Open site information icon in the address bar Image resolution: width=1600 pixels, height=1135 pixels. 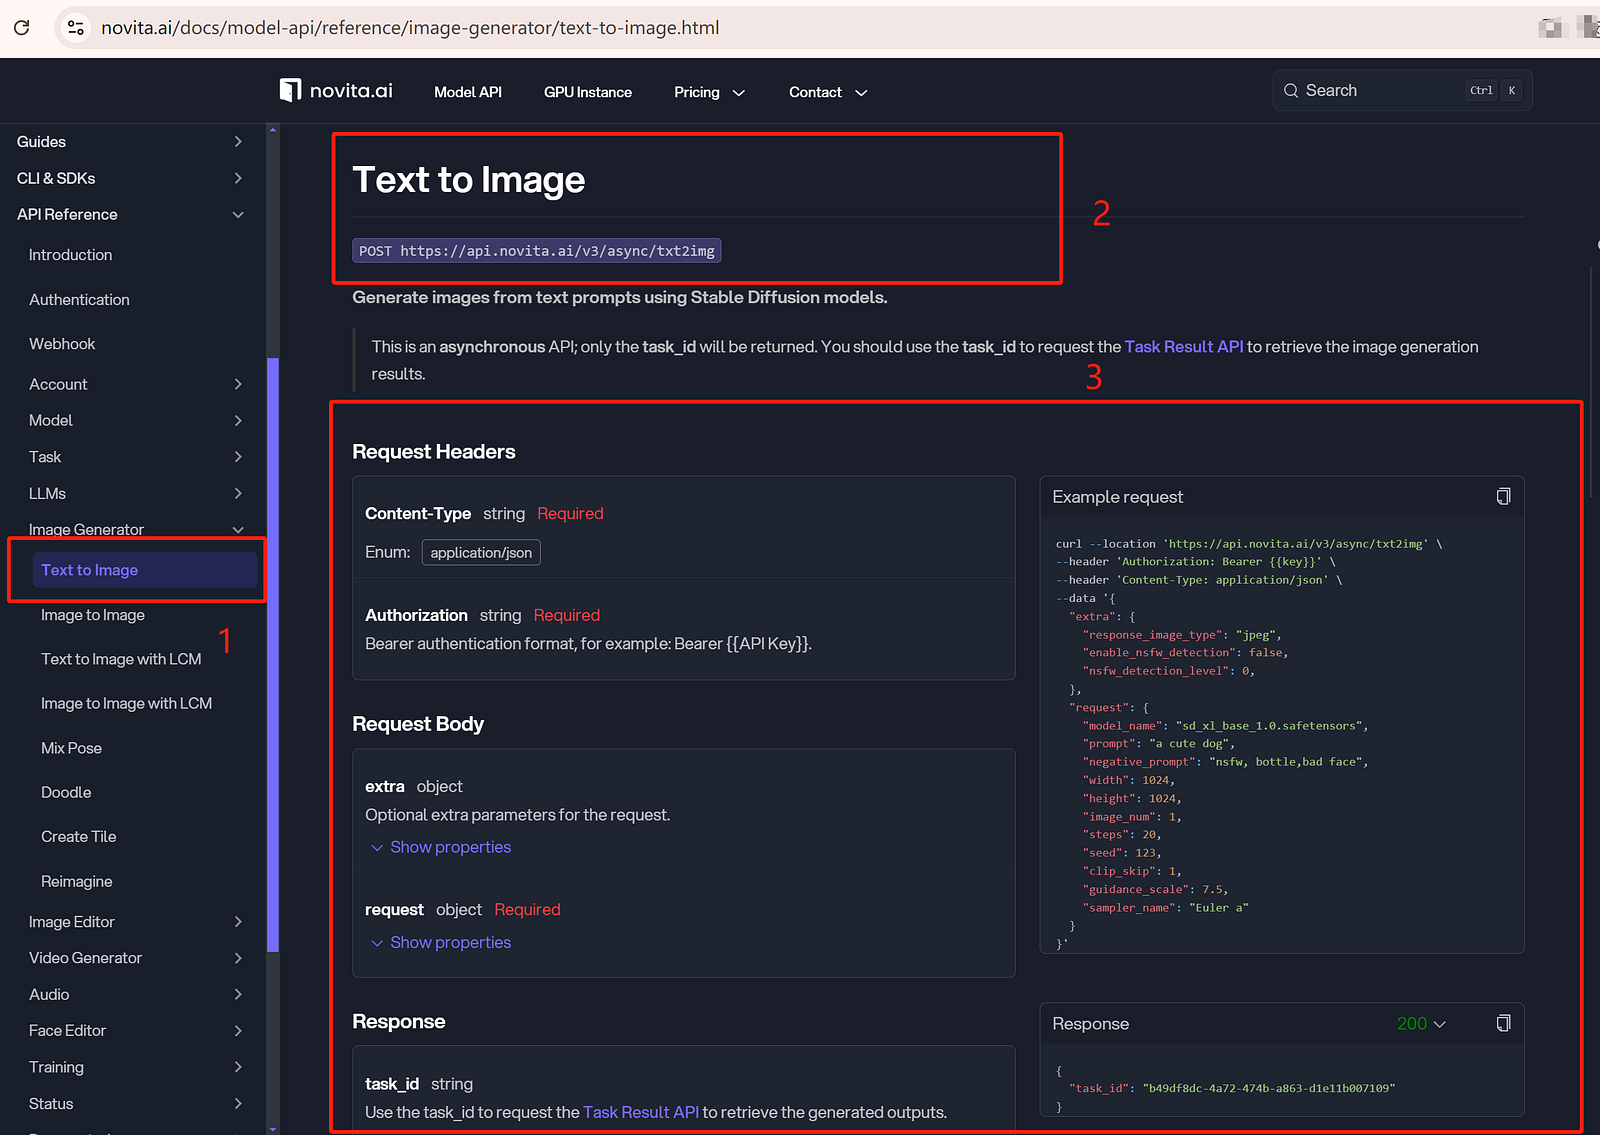click(76, 28)
